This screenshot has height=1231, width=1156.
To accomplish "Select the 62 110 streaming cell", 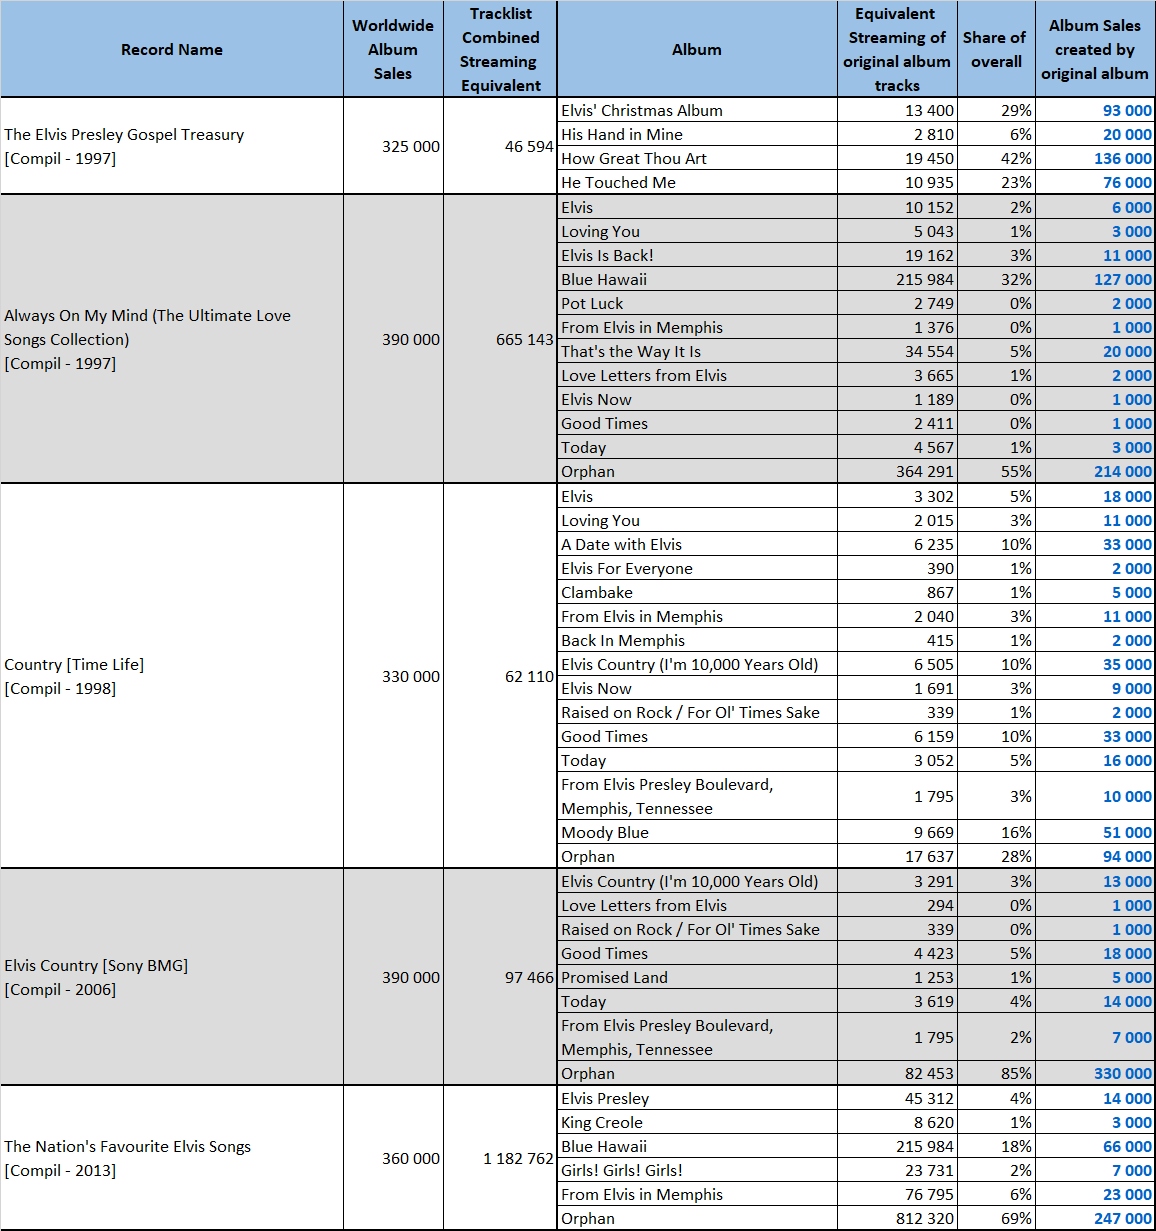I will point(500,676).
